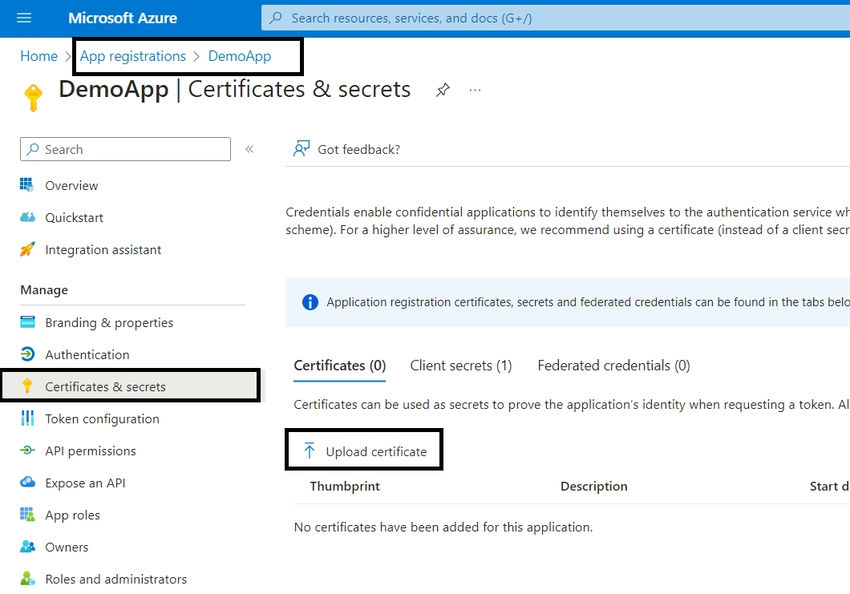The width and height of the screenshot is (850, 594).
Task: Open more options via the ellipsis
Action: [x=474, y=90]
